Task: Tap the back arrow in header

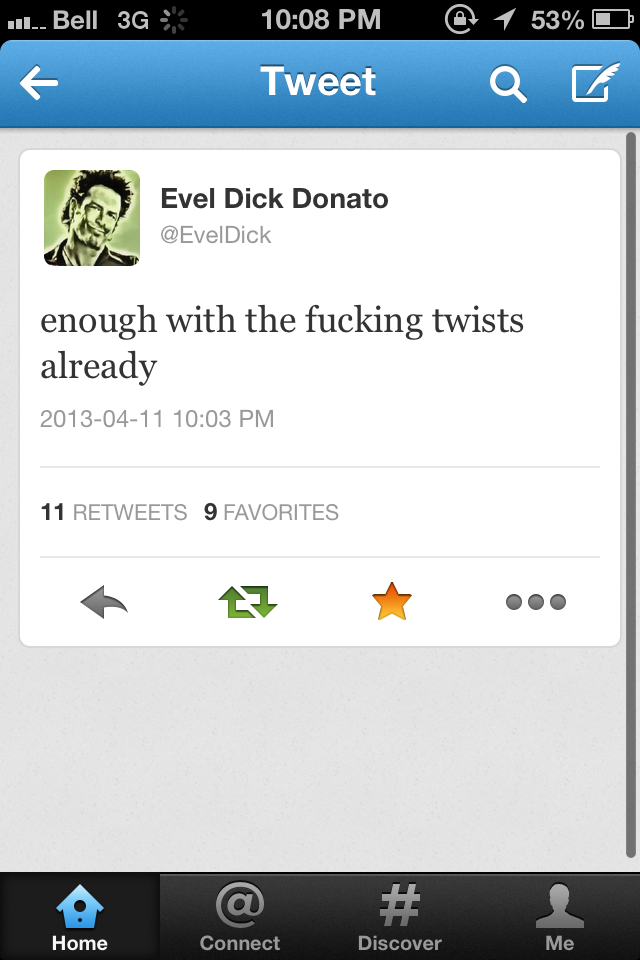Action: tap(39, 83)
